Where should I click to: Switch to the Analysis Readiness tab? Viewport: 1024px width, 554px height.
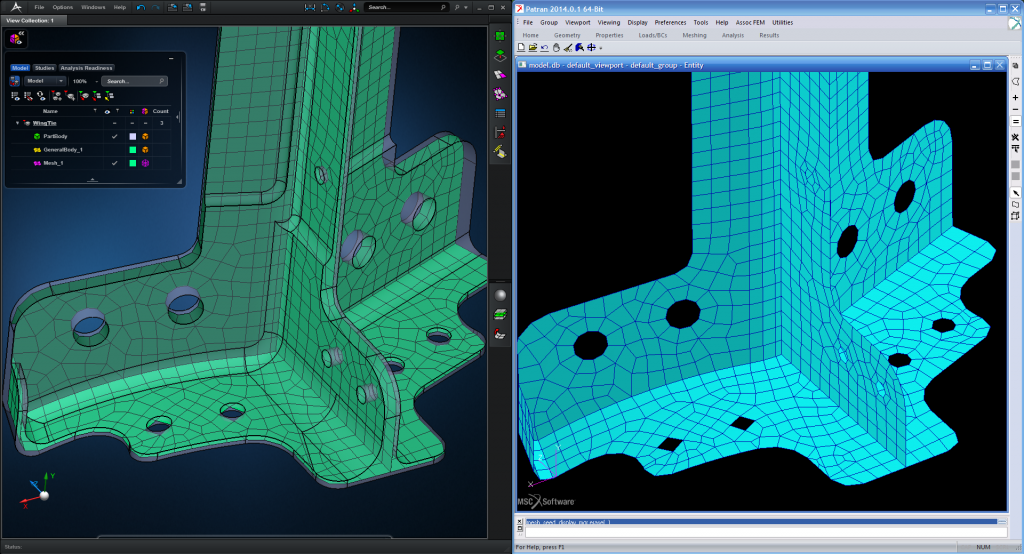point(86,68)
